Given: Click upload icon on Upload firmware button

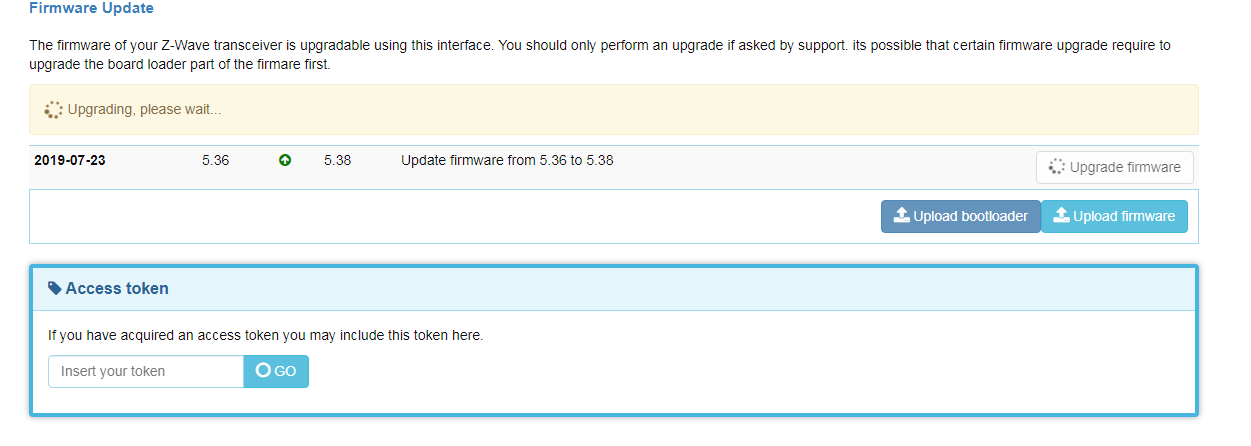Looking at the screenshot, I should tap(1061, 215).
